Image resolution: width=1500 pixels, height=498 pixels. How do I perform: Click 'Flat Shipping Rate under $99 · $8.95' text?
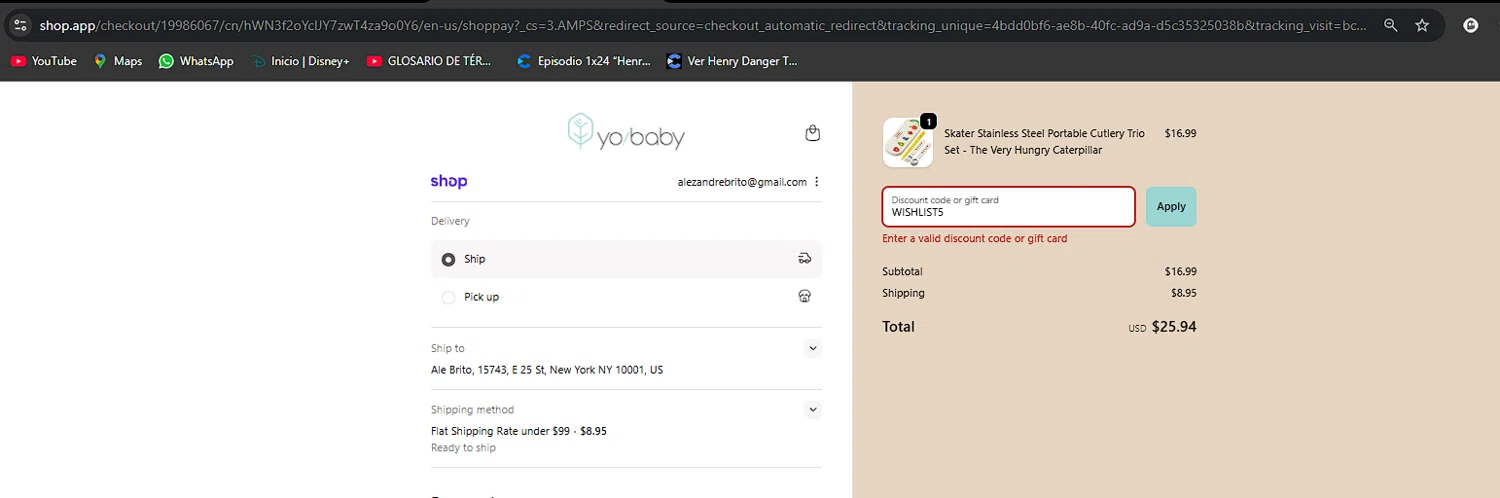pyautogui.click(x=519, y=431)
